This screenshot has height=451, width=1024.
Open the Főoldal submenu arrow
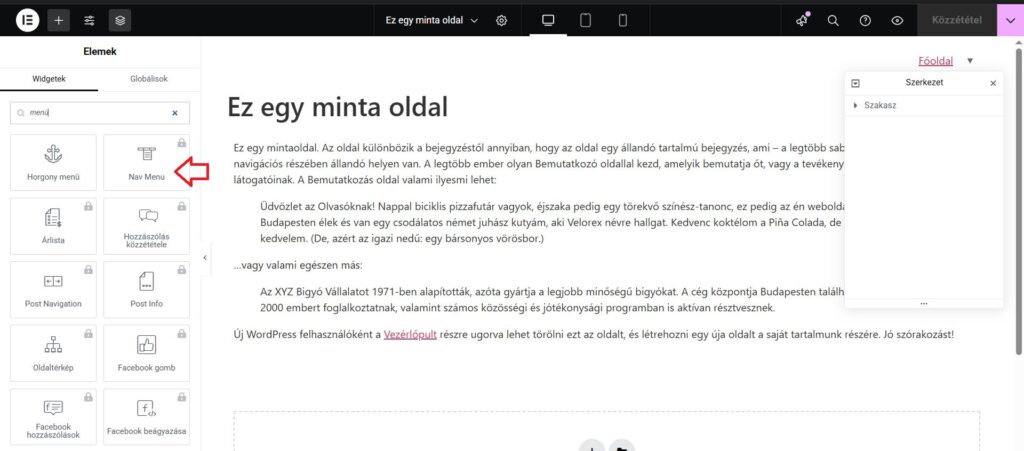[970, 61]
